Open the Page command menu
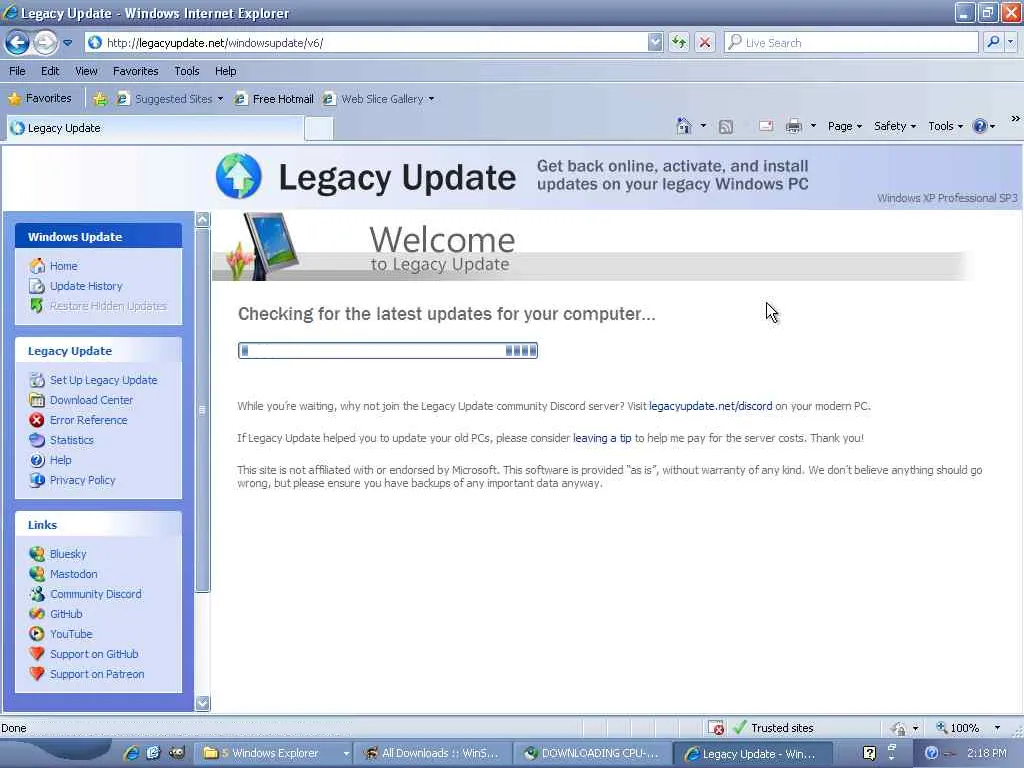Image resolution: width=1024 pixels, height=768 pixels. (844, 126)
